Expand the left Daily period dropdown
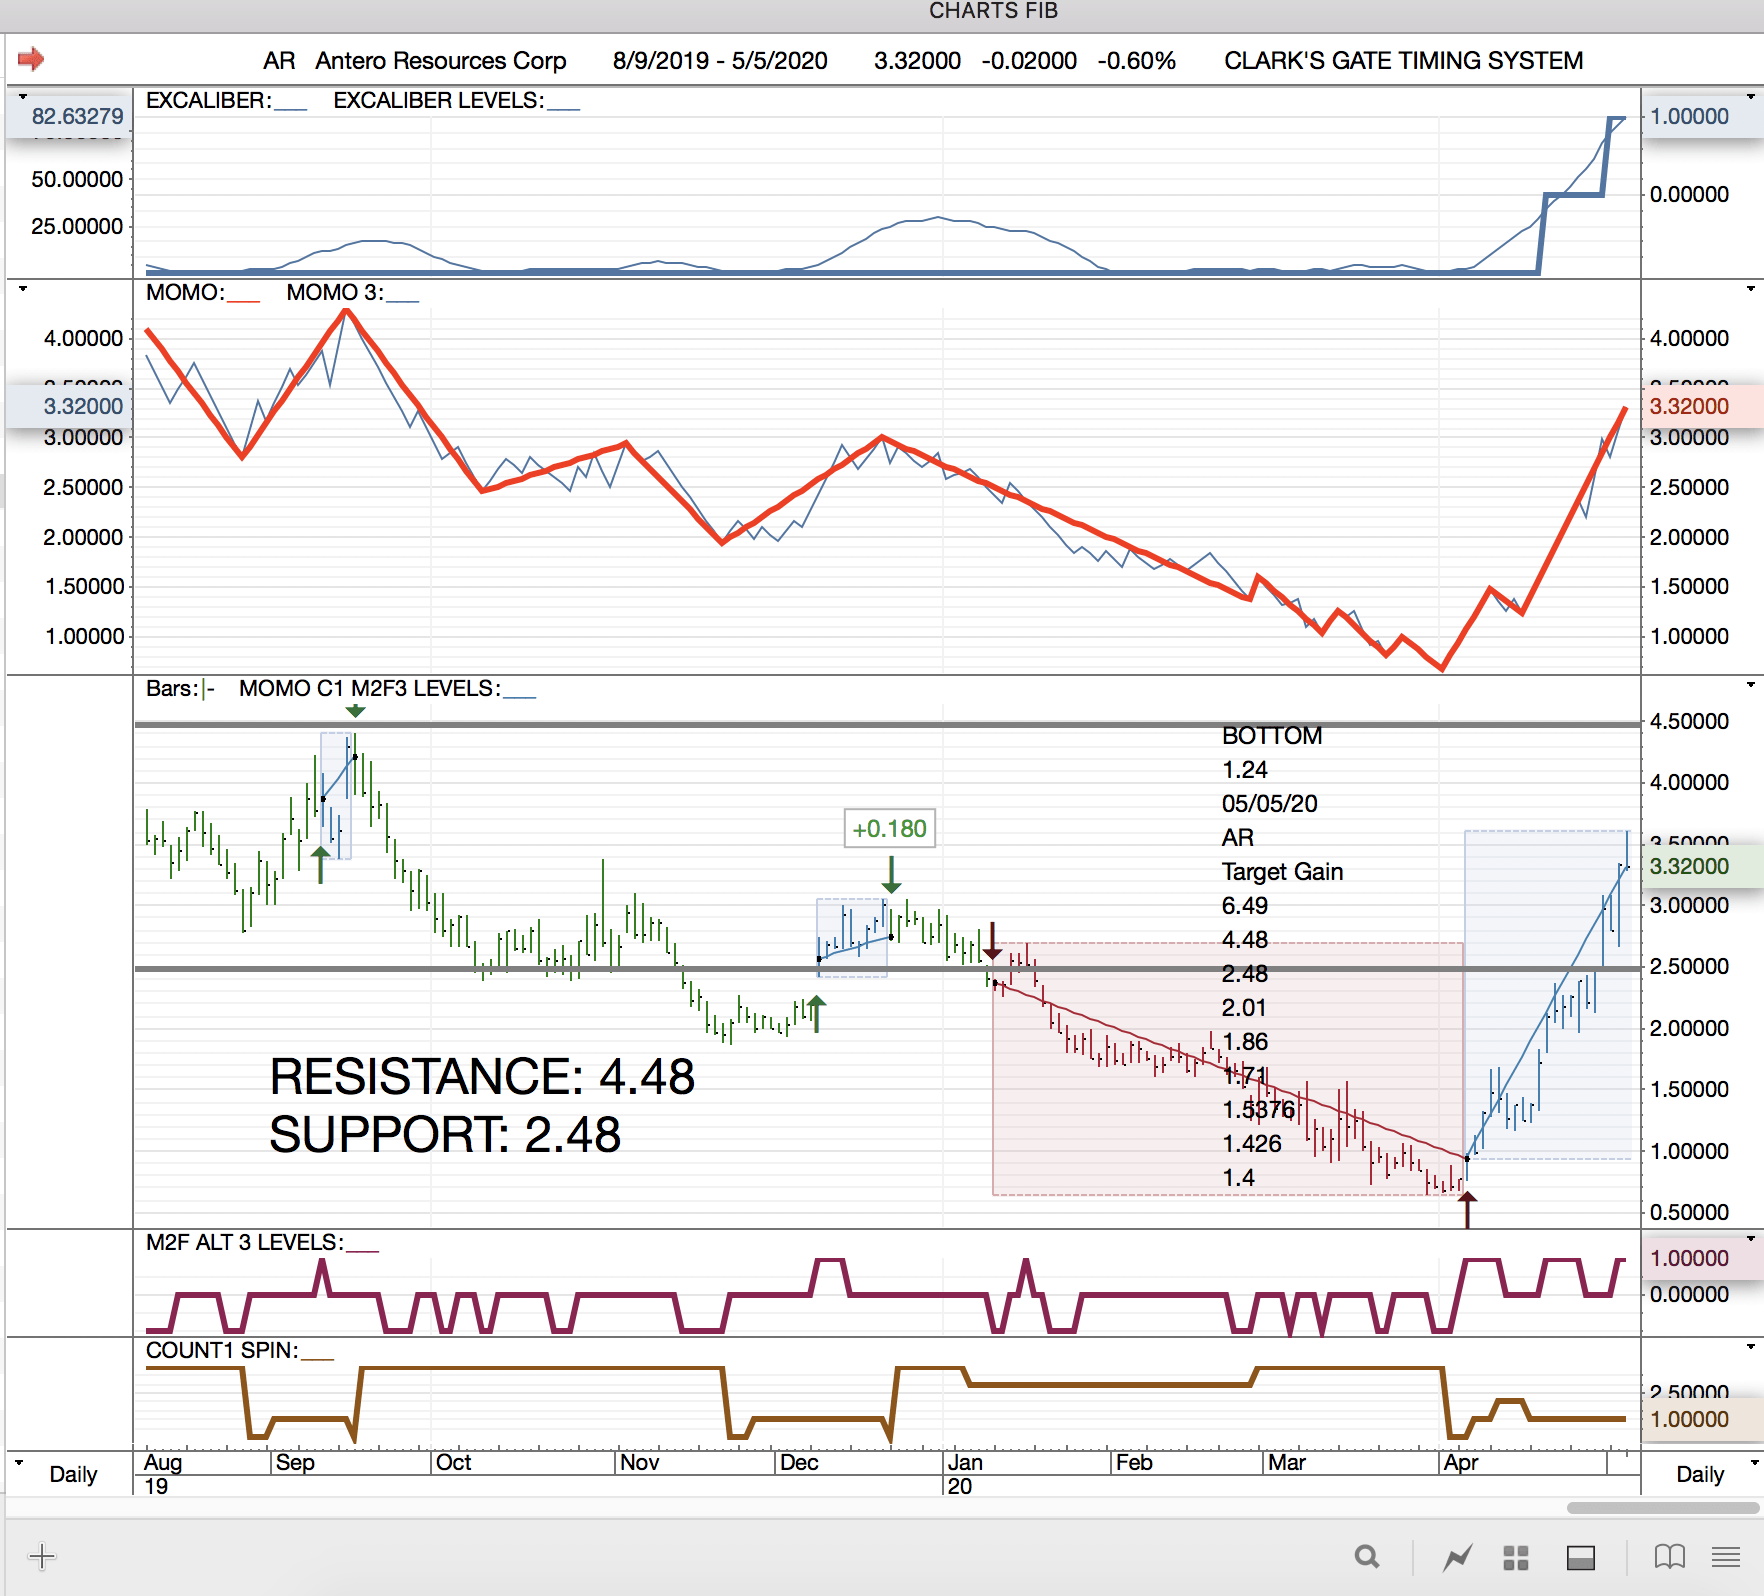1764x1596 pixels. coord(19,1463)
